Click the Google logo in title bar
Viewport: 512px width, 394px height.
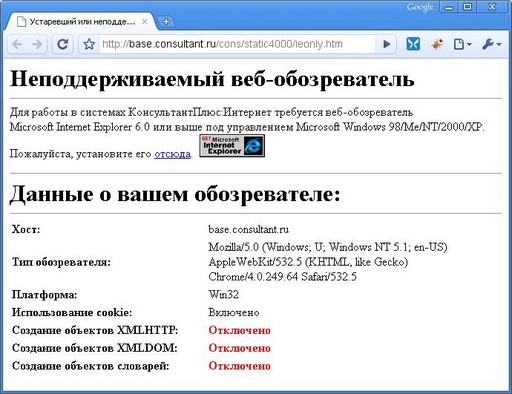click(420, 7)
